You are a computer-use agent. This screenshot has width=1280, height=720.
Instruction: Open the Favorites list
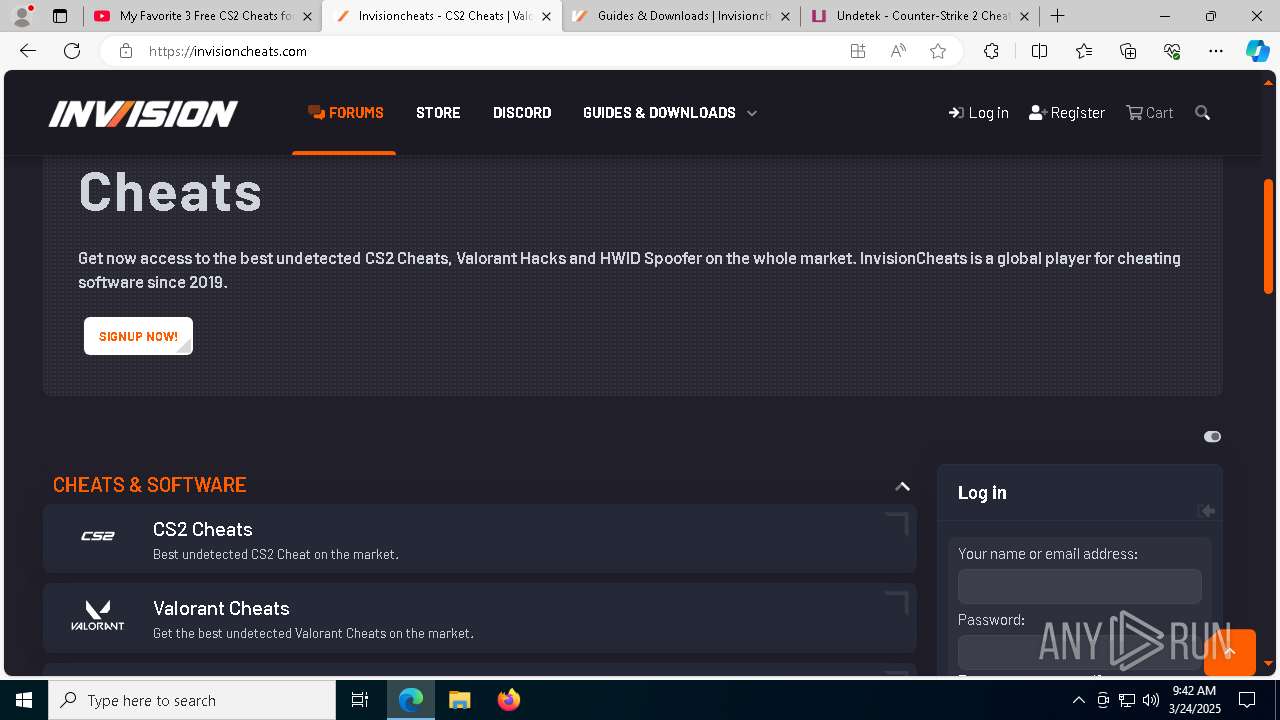pos(1084,51)
